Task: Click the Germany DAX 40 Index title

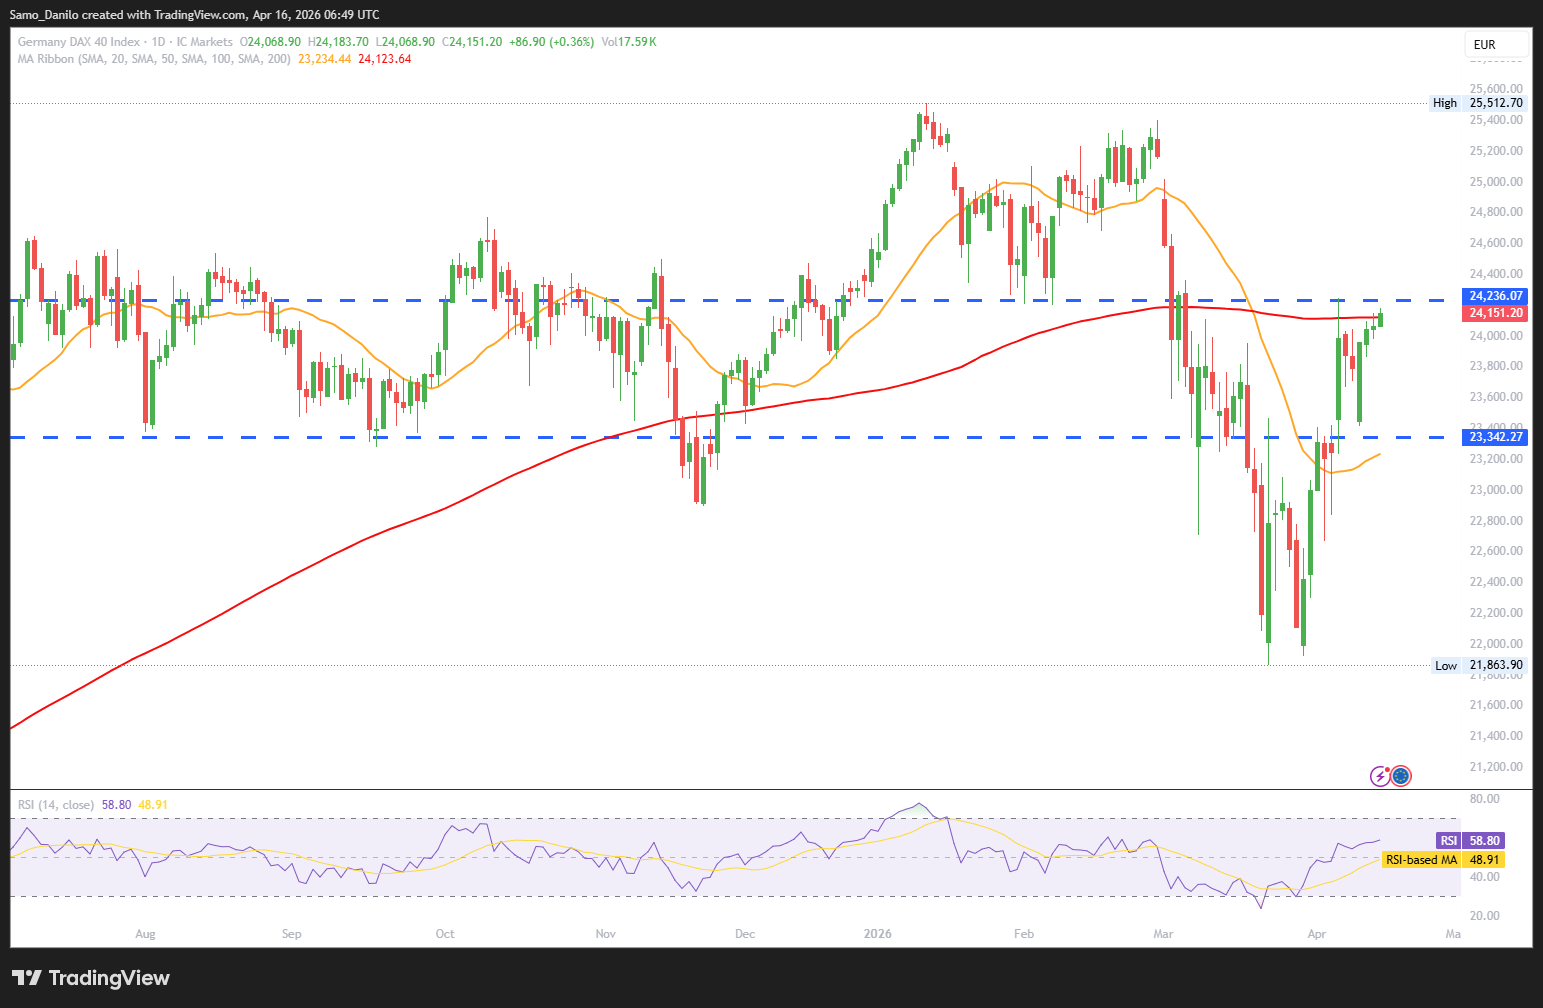Action: coord(79,42)
